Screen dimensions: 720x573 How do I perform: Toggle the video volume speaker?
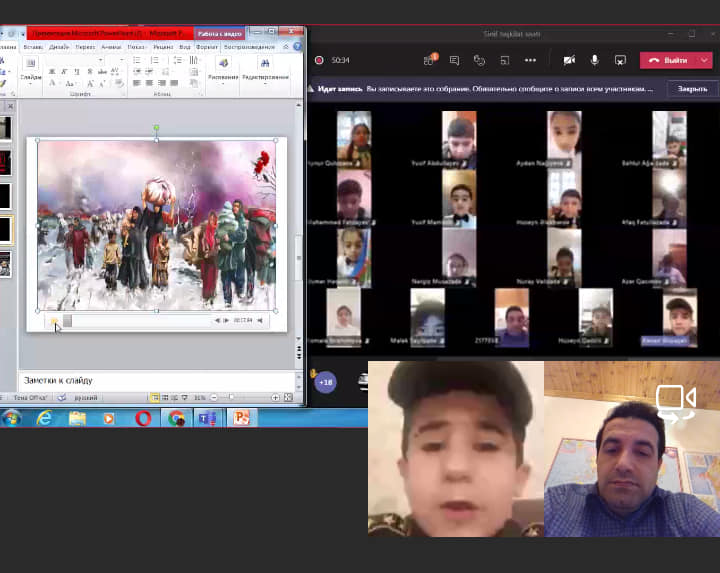tap(260, 320)
